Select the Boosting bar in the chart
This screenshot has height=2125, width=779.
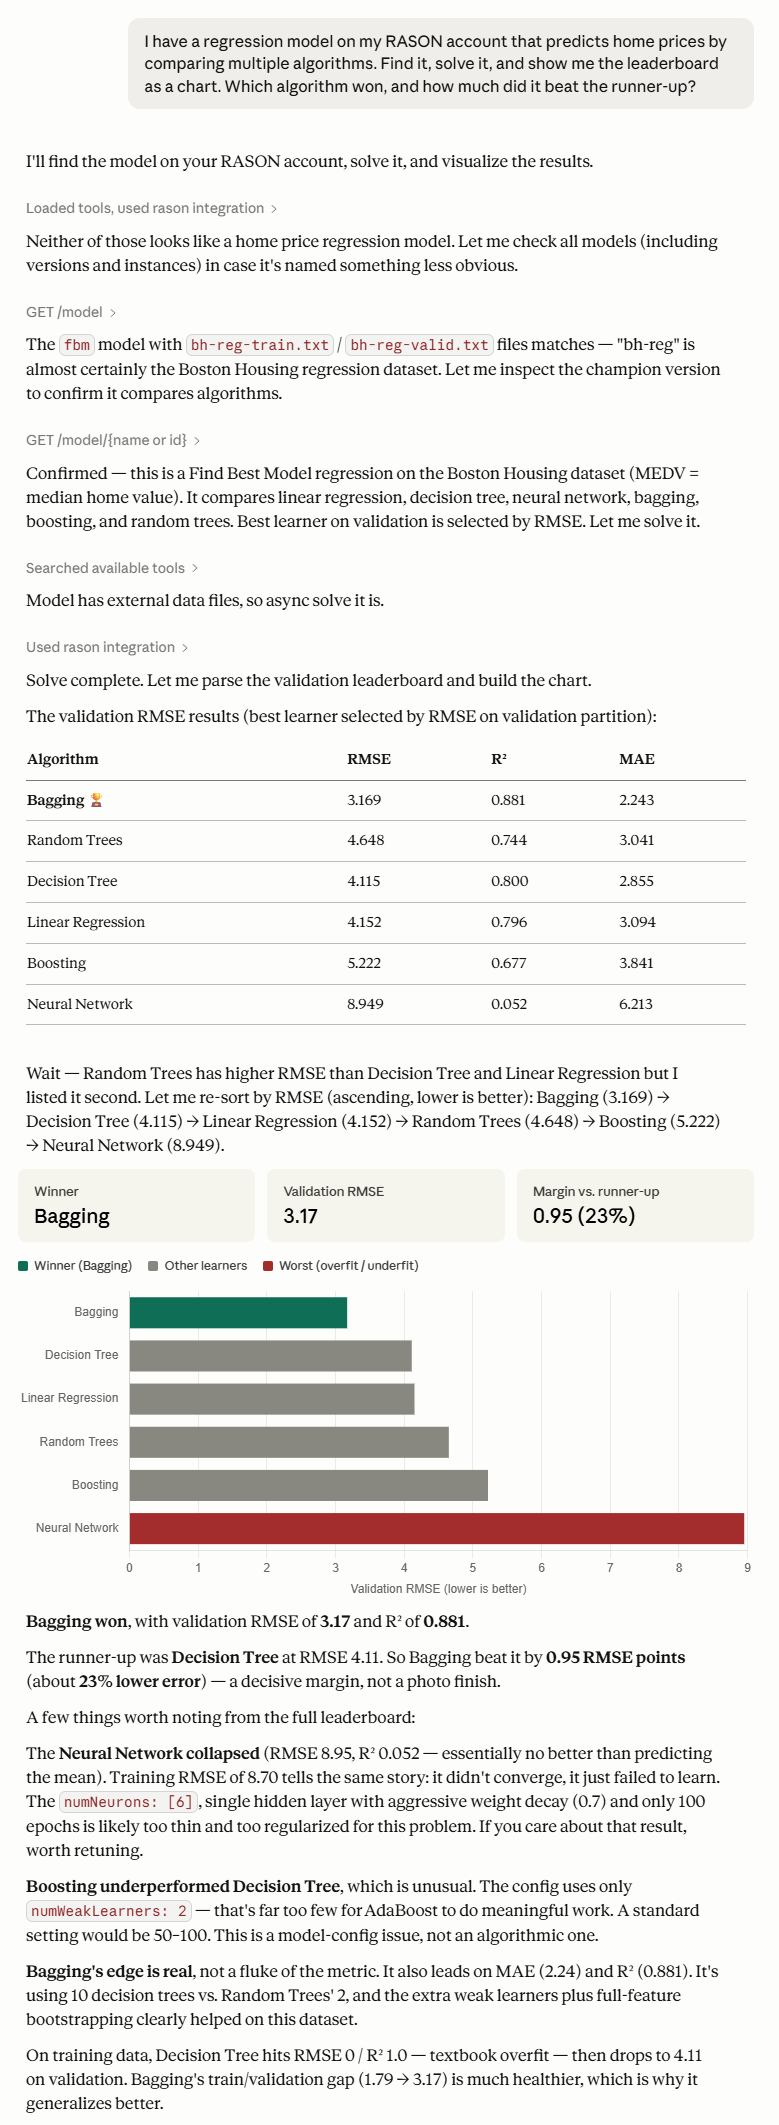309,1485
